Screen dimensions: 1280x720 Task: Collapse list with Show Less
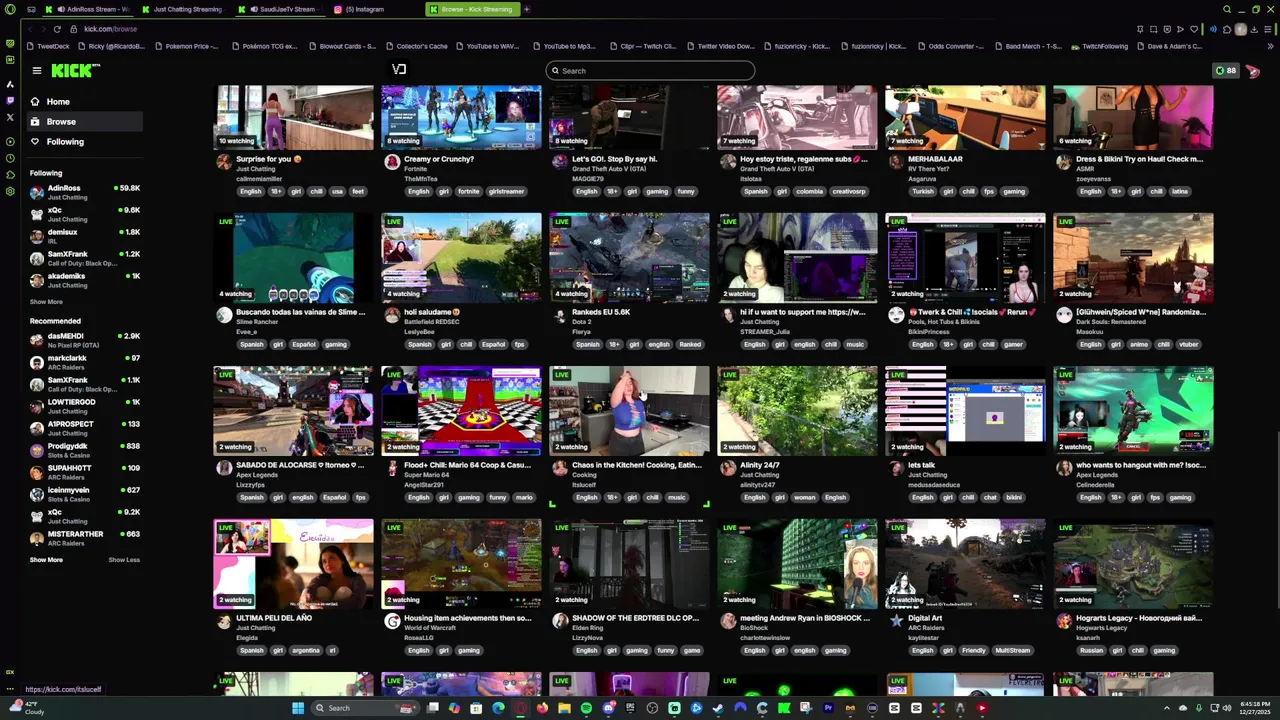(124, 560)
